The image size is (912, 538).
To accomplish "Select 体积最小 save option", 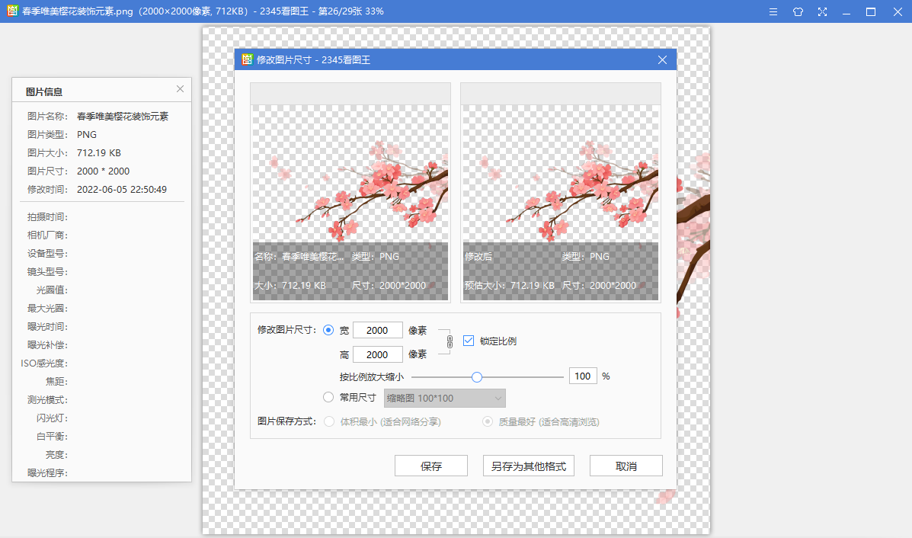I will 329,422.
